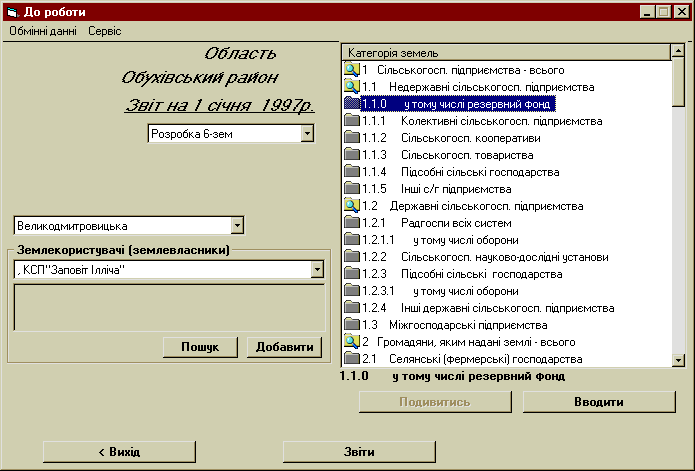Click the Пошук button
Viewport: 695px width, 471px height.
coord(200,347)
